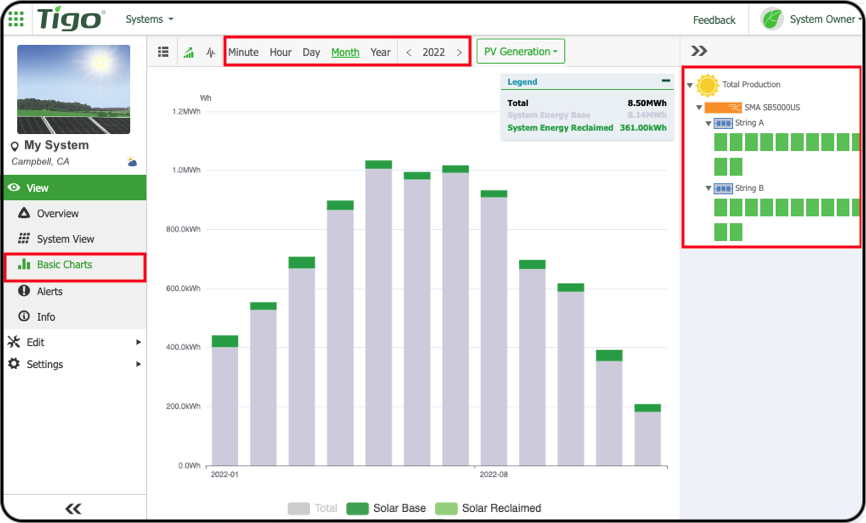
Task: Click the Alerts exclamation icon
Action: (x=24, y=290)
